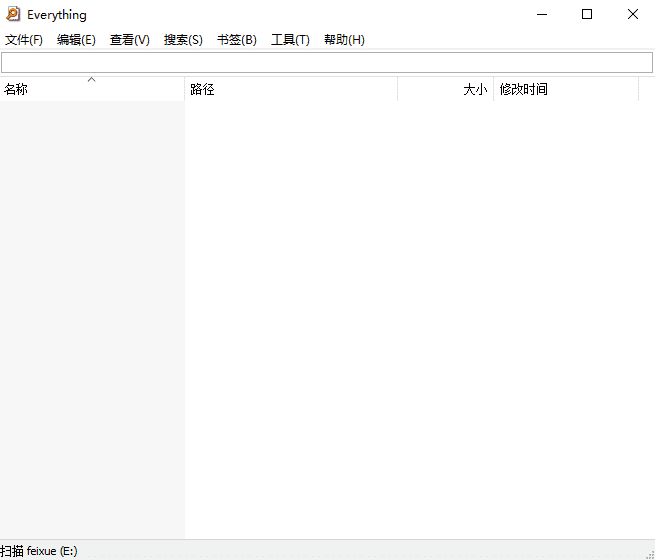Click the search input field
Screen dimensions: 655x560
[x=327, y=63]
